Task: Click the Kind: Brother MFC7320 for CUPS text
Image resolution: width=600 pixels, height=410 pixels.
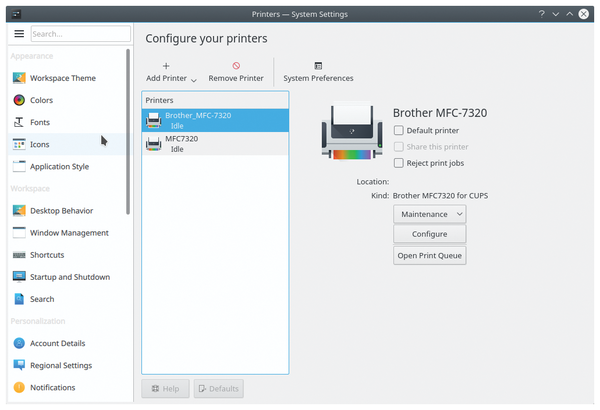Action: point(429,196)
